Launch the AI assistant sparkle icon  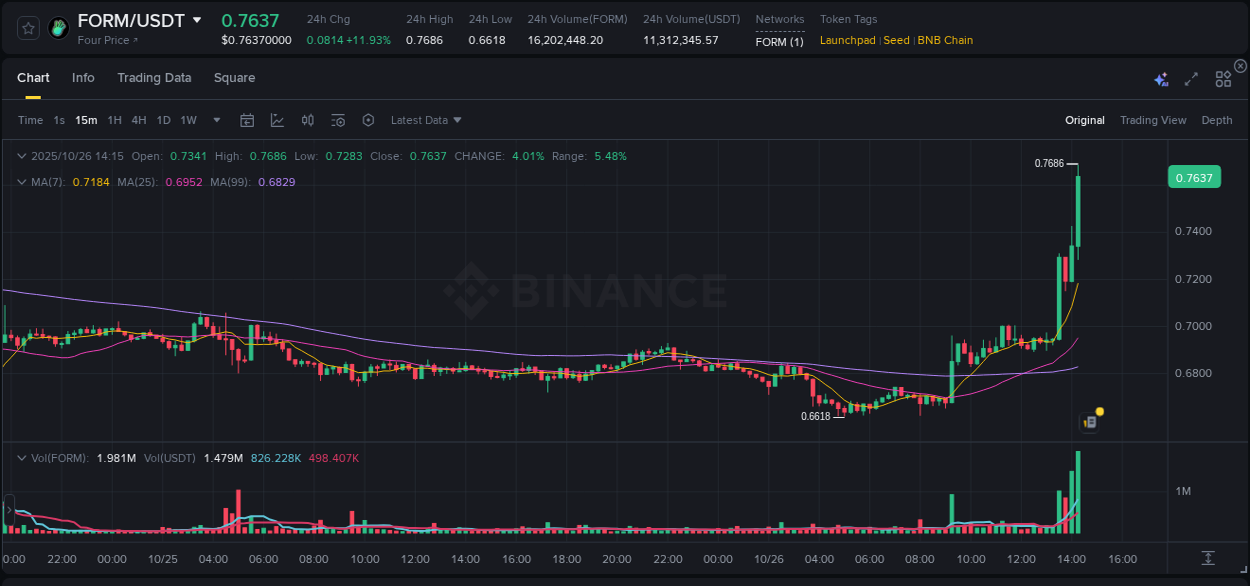[1160, 77]
